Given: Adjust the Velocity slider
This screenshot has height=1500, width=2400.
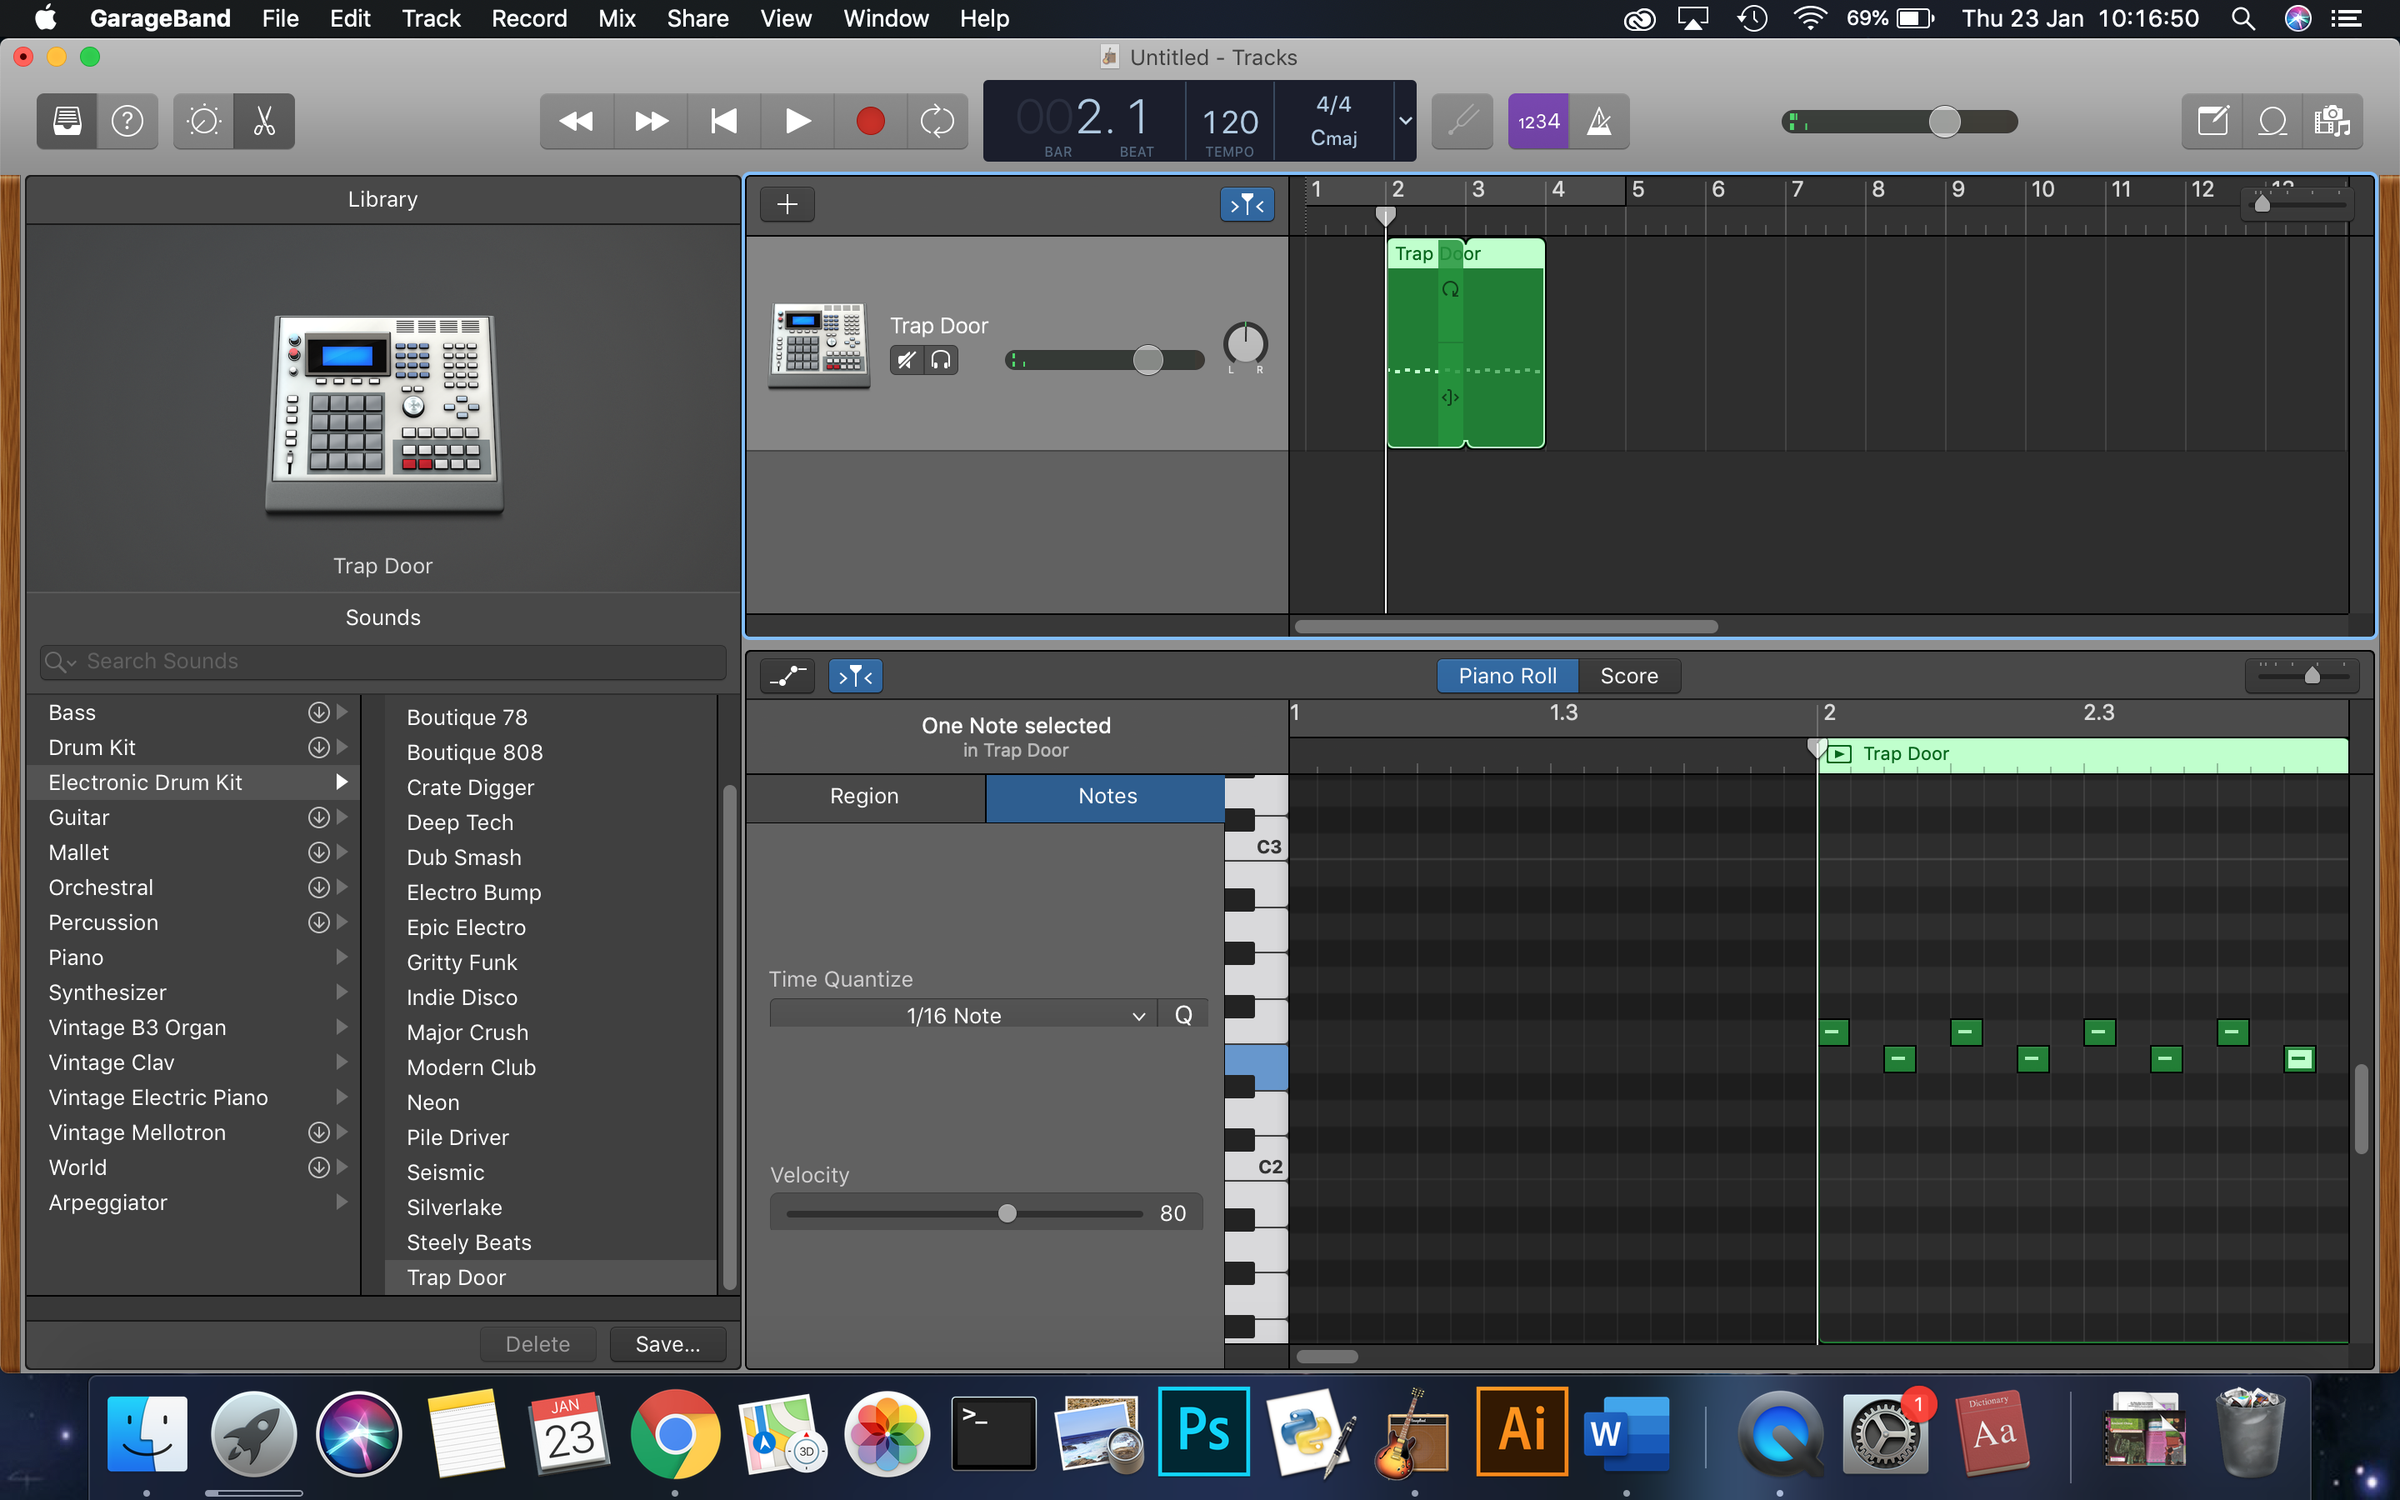Looking at the screenshot, I should [x=1006, y=1213].
